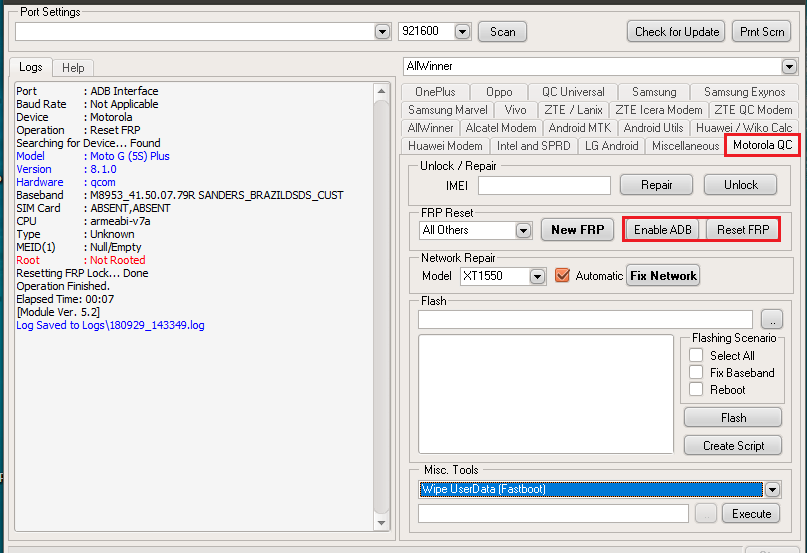Viewport: 807px width, 553px height.
Task: Open the Samsung tab
Action: point(654,92)
